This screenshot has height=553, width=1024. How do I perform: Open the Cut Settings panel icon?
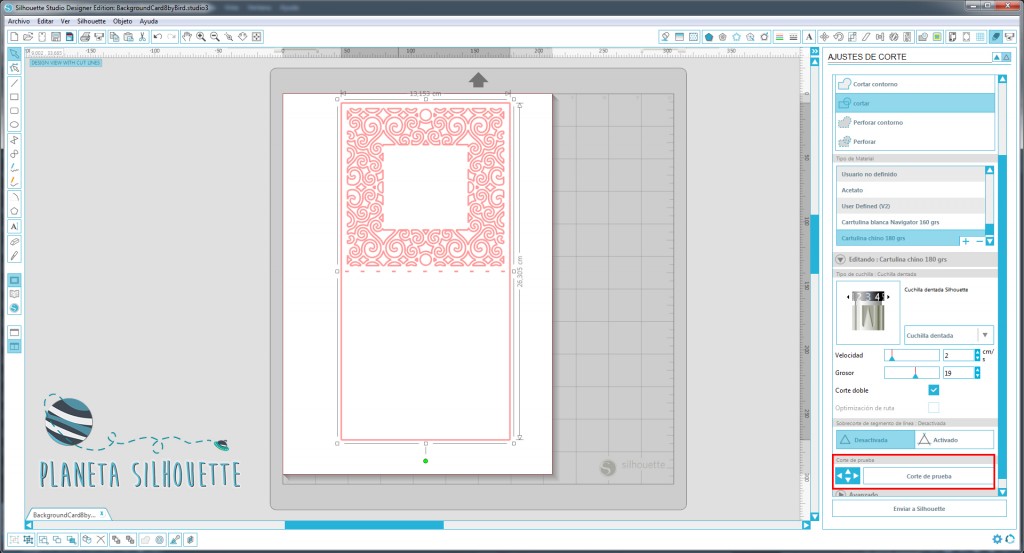click(995, 37)
